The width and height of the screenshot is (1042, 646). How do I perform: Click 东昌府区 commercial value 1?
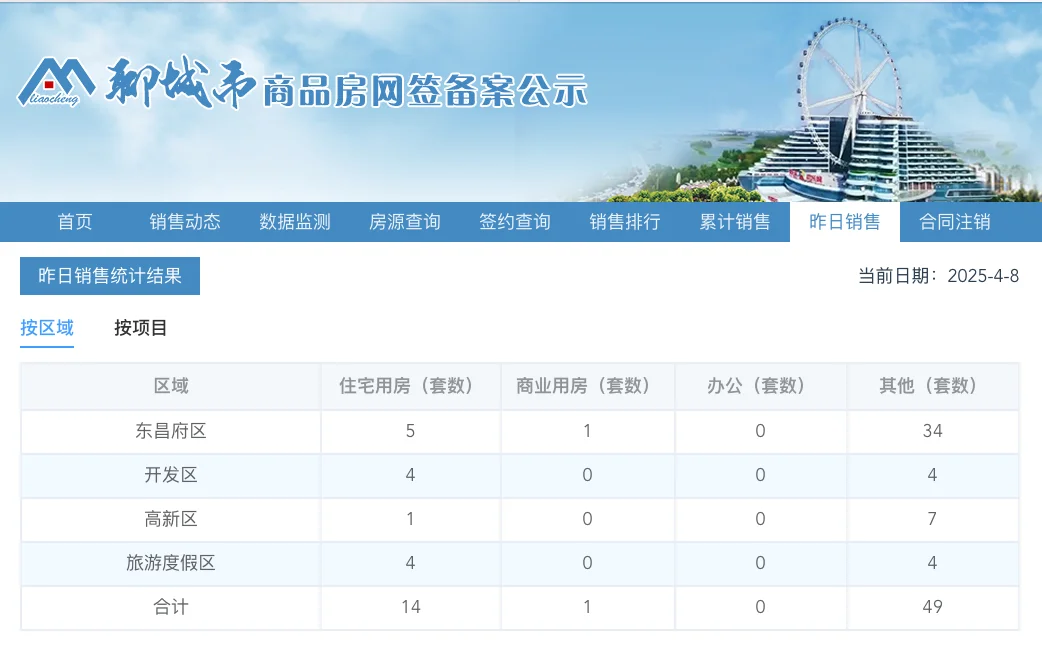[587, 431]
